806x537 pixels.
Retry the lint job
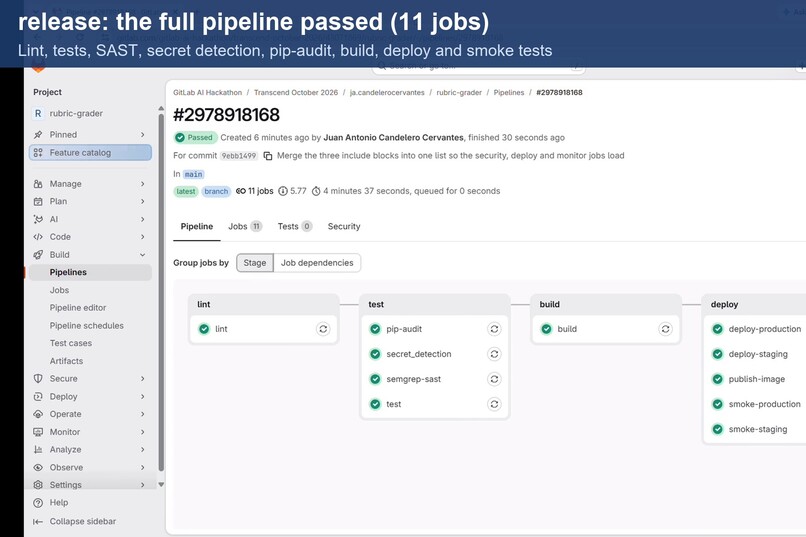click(x=323, y=329)
